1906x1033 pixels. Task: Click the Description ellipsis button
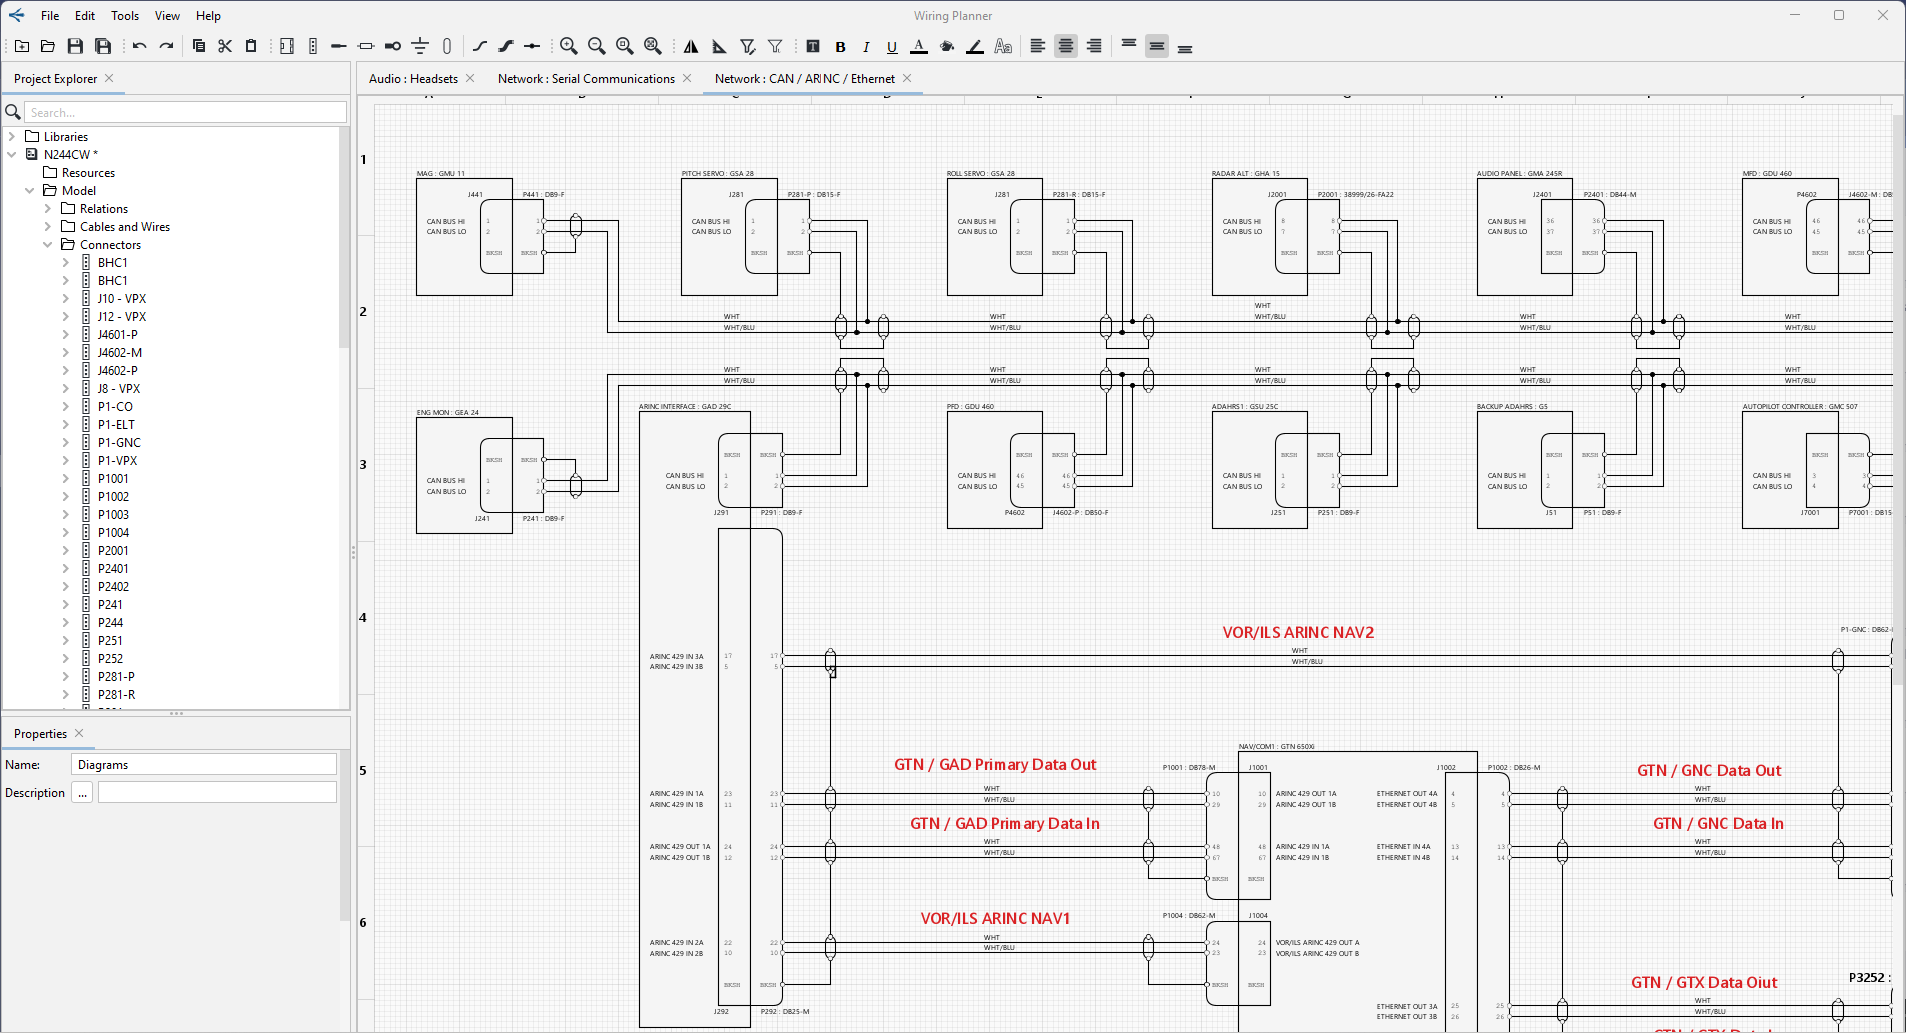click(x=82, y=793)
